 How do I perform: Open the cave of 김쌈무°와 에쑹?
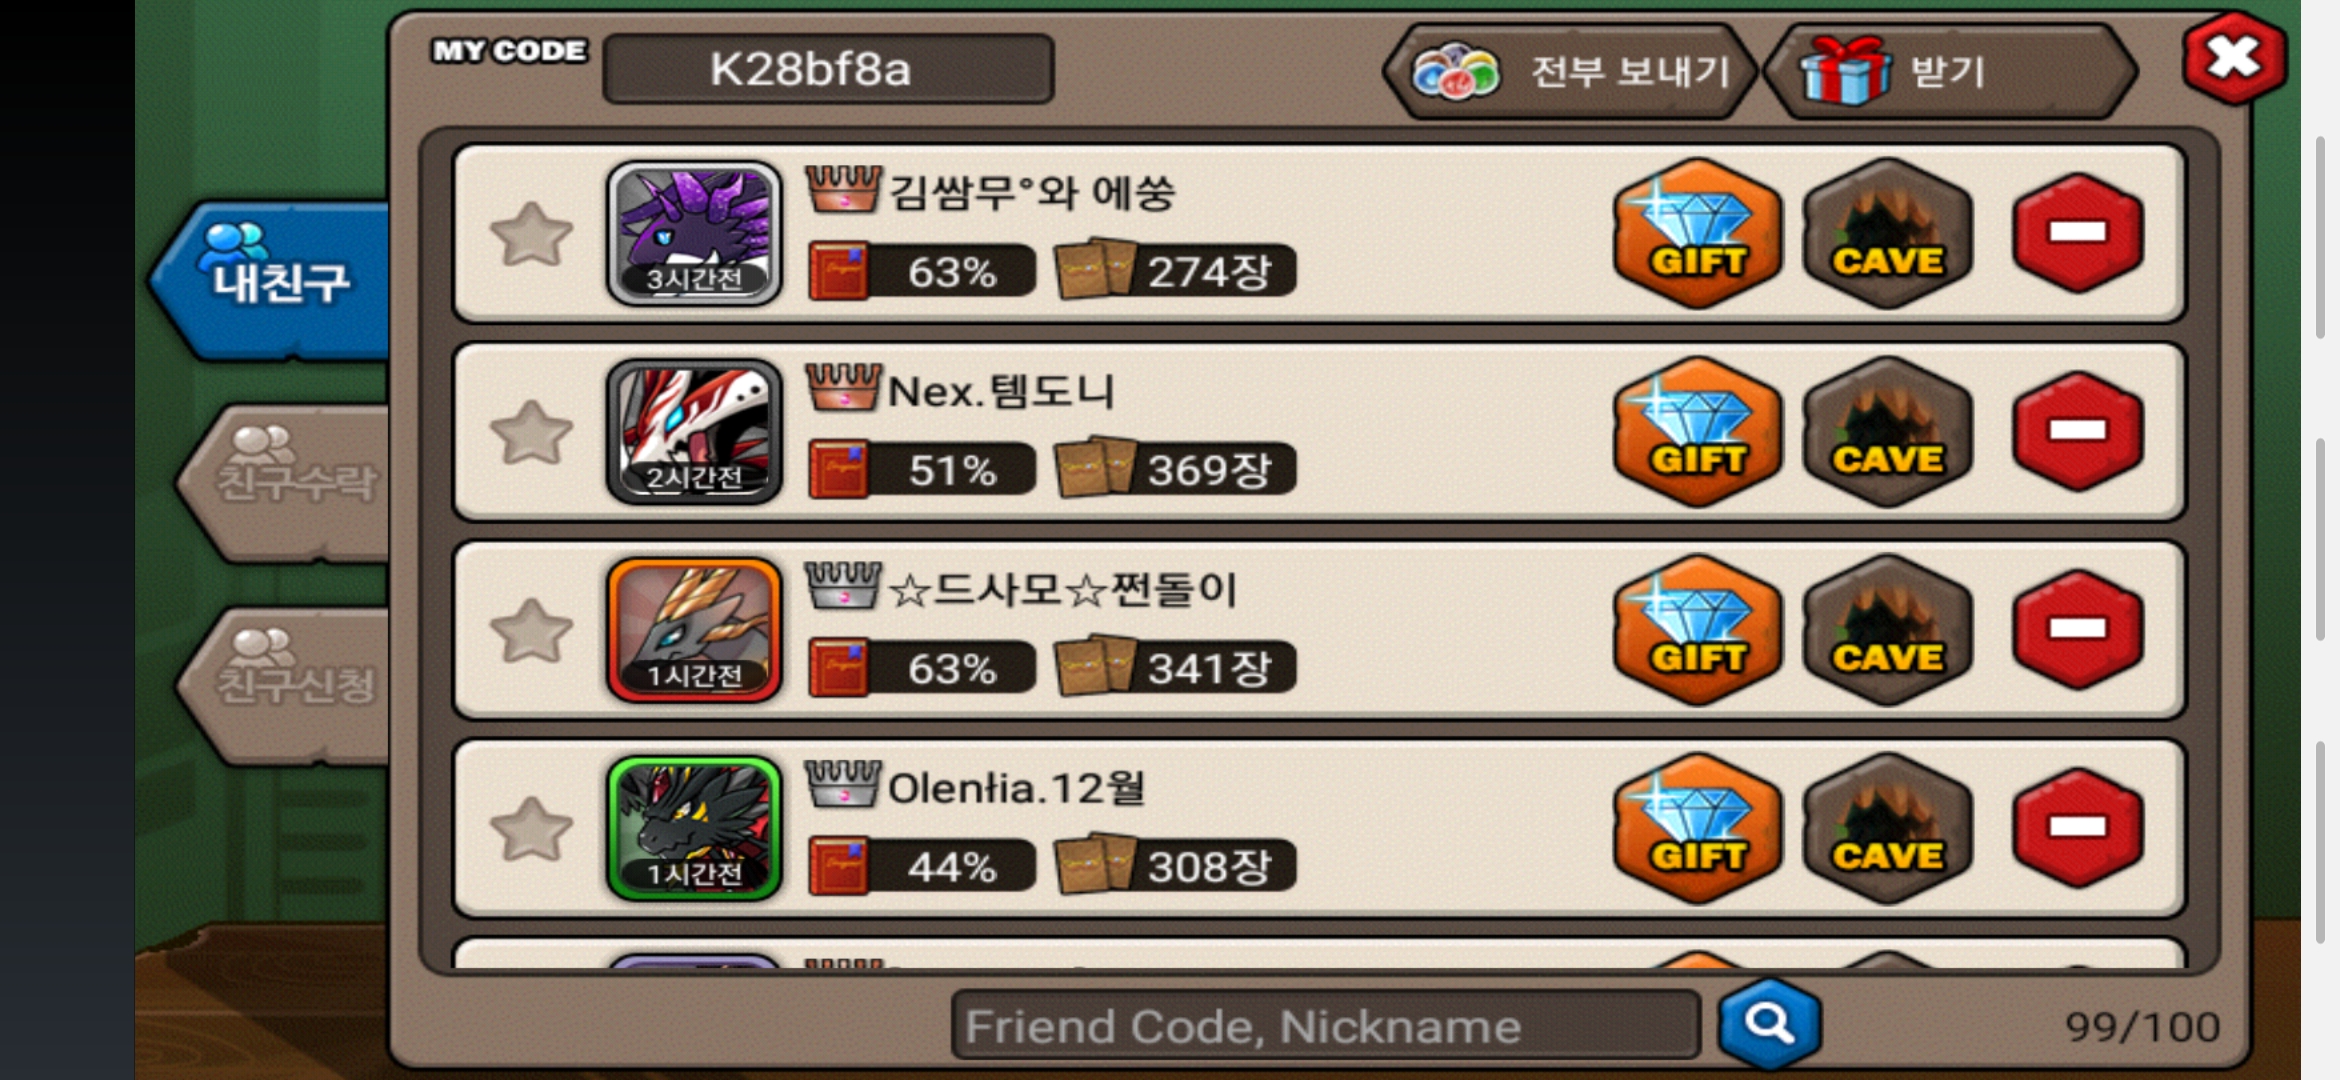[x=1888, y=232]
